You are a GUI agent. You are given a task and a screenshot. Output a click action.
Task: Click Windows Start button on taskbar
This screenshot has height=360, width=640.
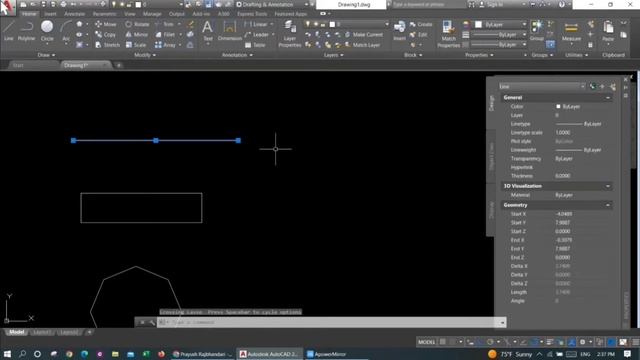(x=7, y=354)
